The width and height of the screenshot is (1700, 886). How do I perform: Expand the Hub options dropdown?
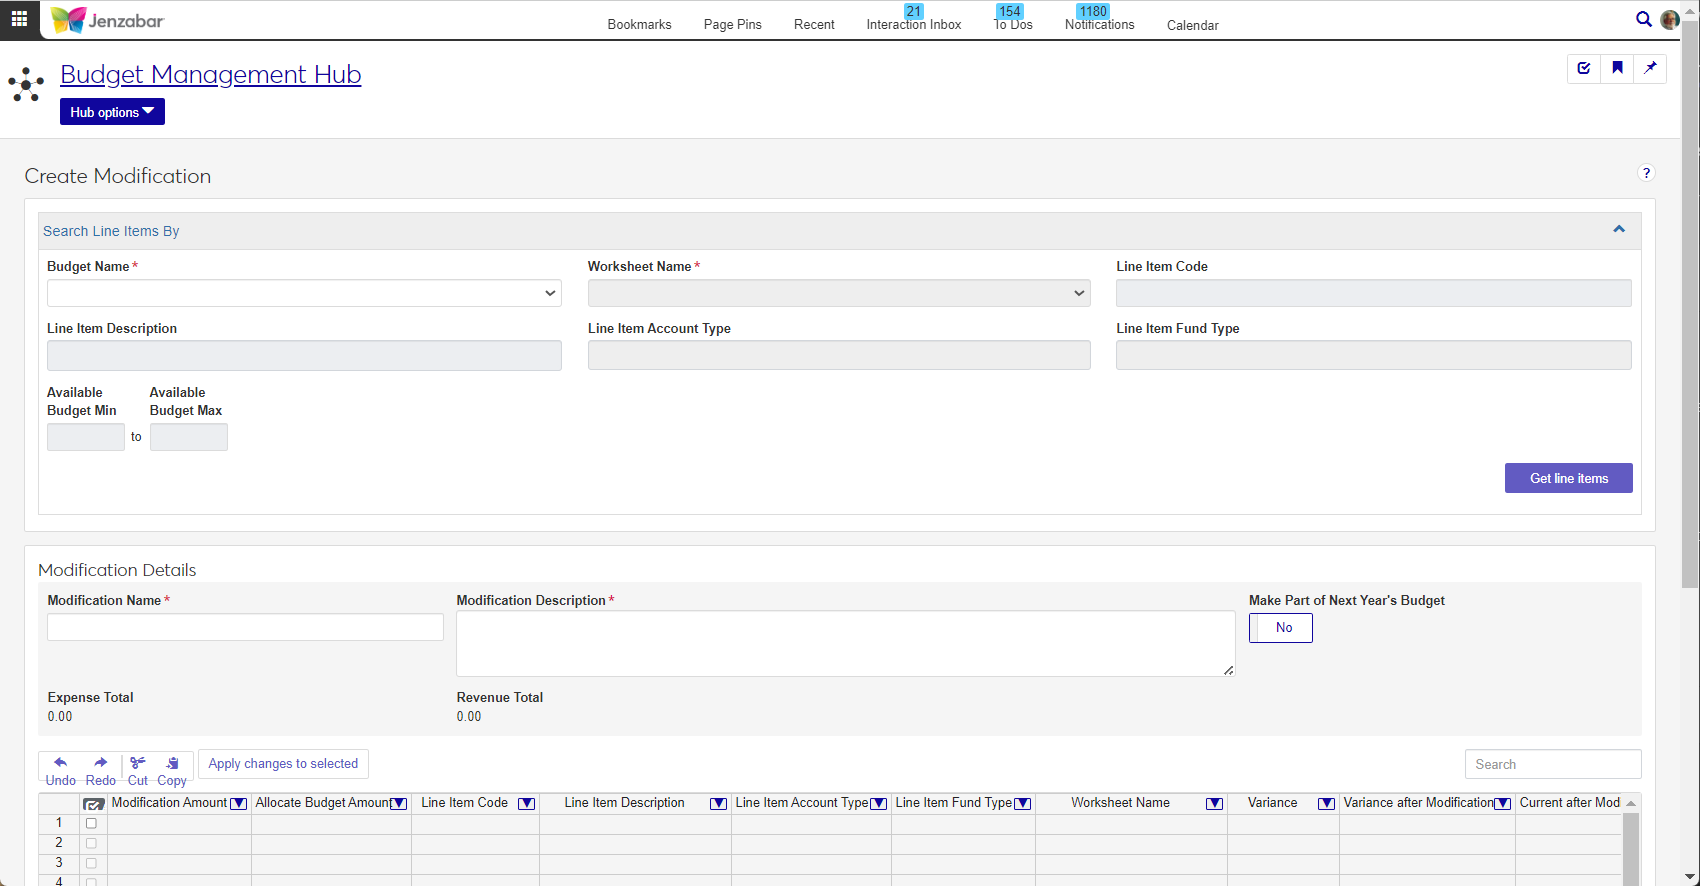112,112
